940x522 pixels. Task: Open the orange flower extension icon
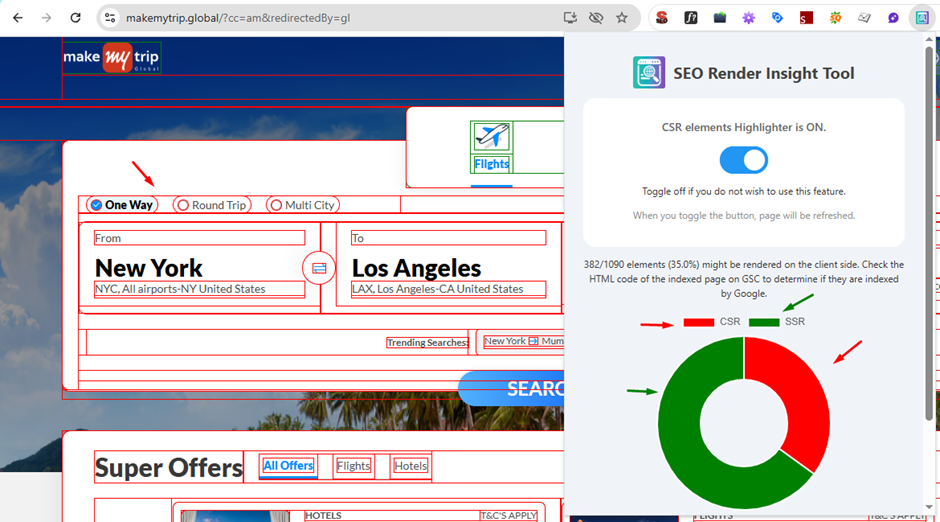(x=835, y=18)
